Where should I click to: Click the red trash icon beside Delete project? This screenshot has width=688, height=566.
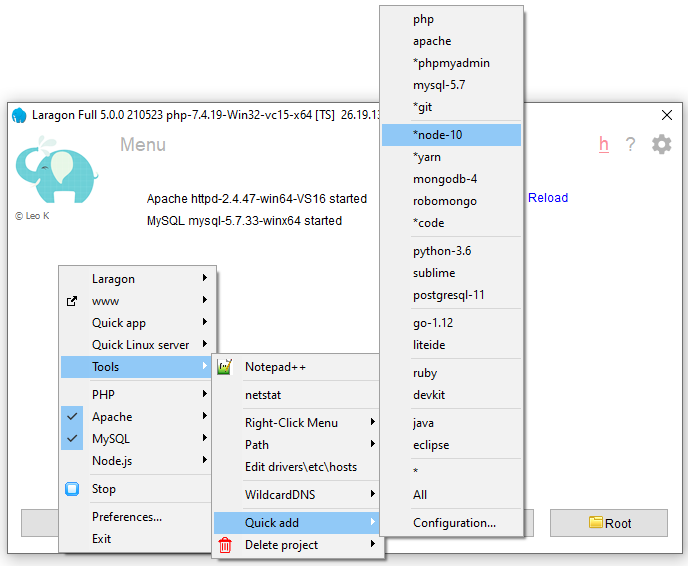(225, 545)
